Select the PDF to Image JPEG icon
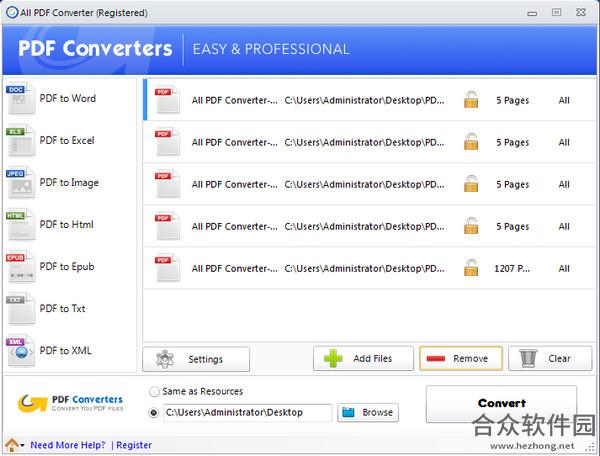The image size is (600, 456). 20,182
